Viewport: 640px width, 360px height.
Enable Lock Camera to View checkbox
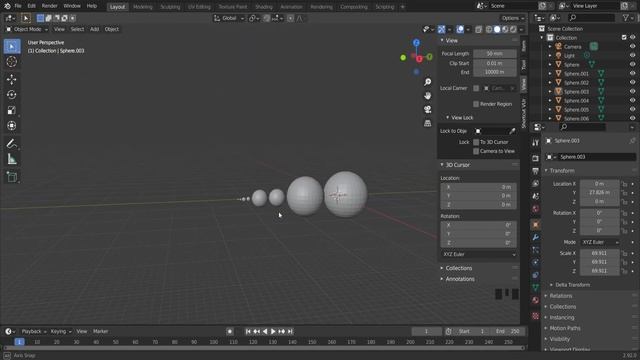coord(476,151)
